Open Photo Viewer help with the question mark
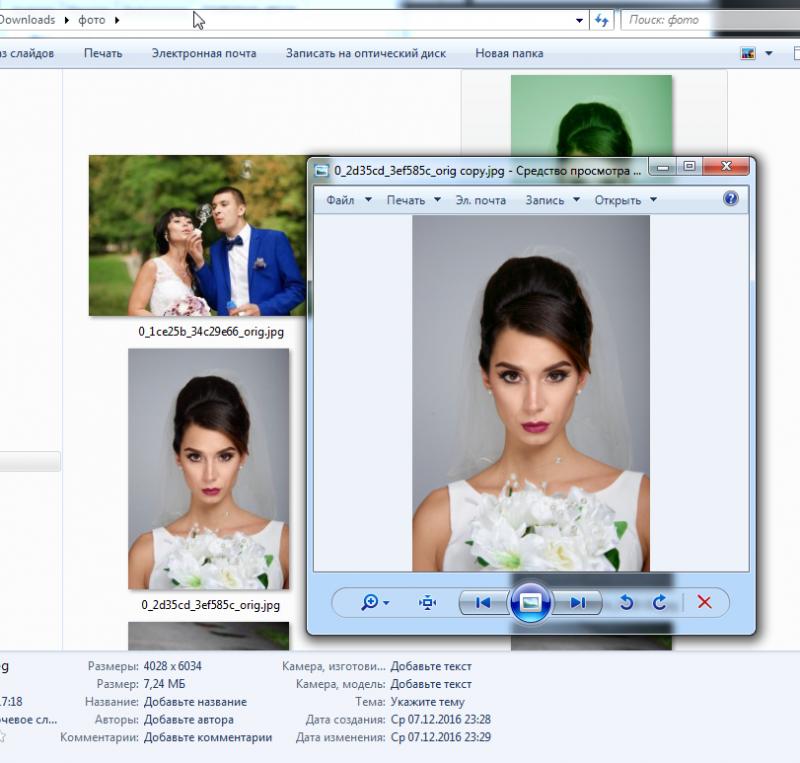 731,199
